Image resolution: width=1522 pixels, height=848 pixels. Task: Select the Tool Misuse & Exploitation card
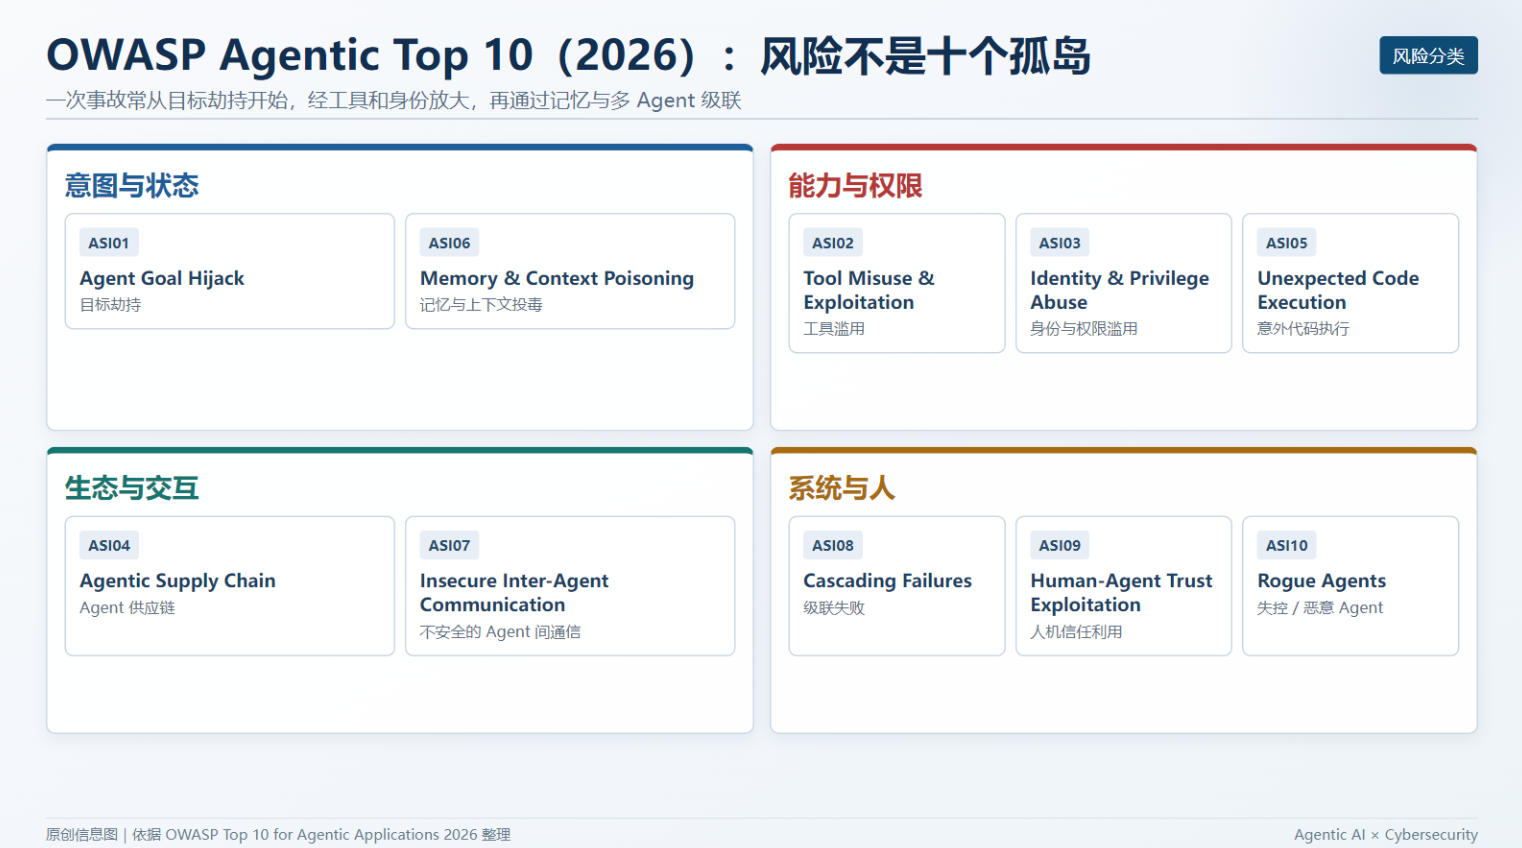[x=897, y=283]
